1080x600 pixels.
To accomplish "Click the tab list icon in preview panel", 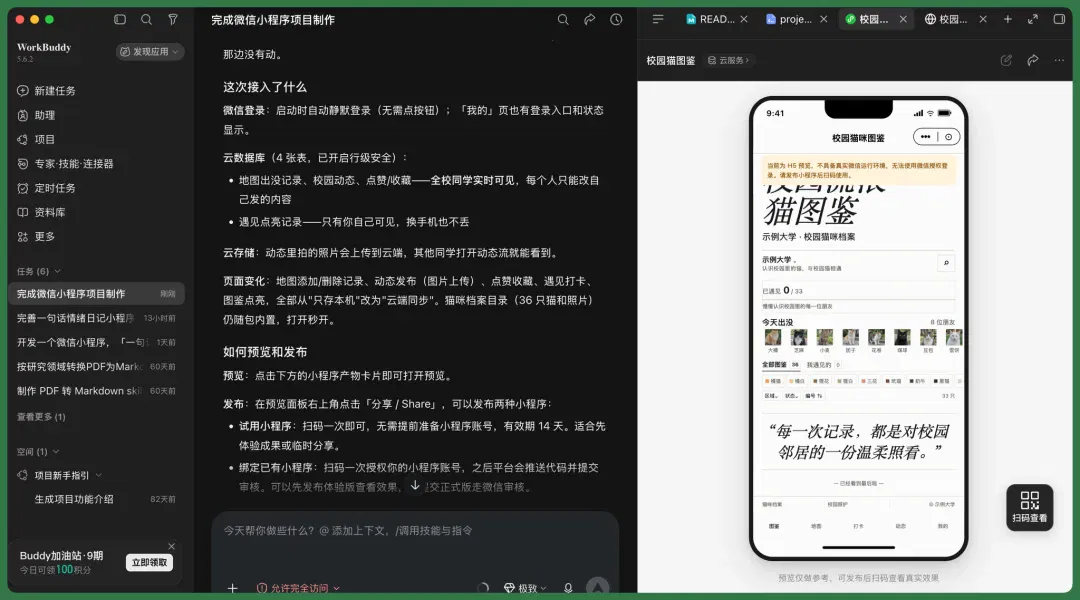I will tap(658, 19).
